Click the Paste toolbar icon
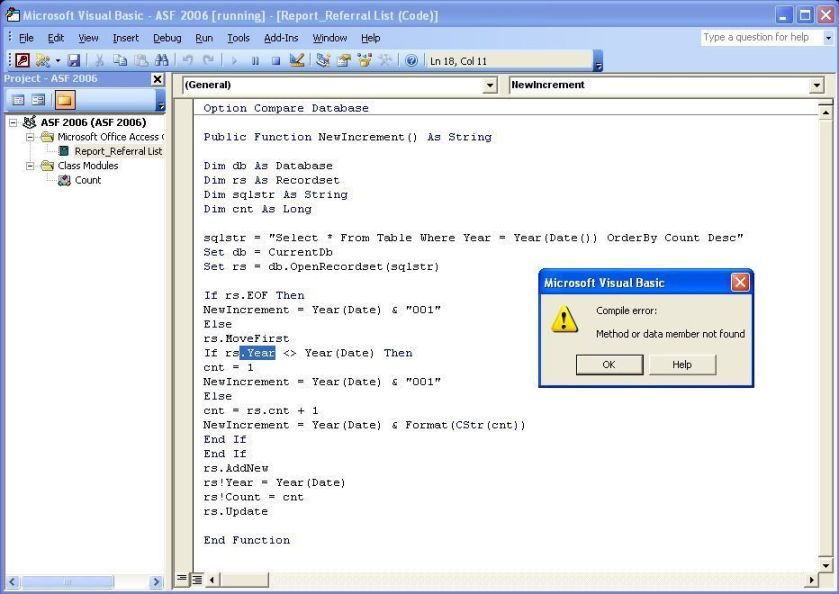The height and width of the screenshot is (594, 839). pos(141,60)
